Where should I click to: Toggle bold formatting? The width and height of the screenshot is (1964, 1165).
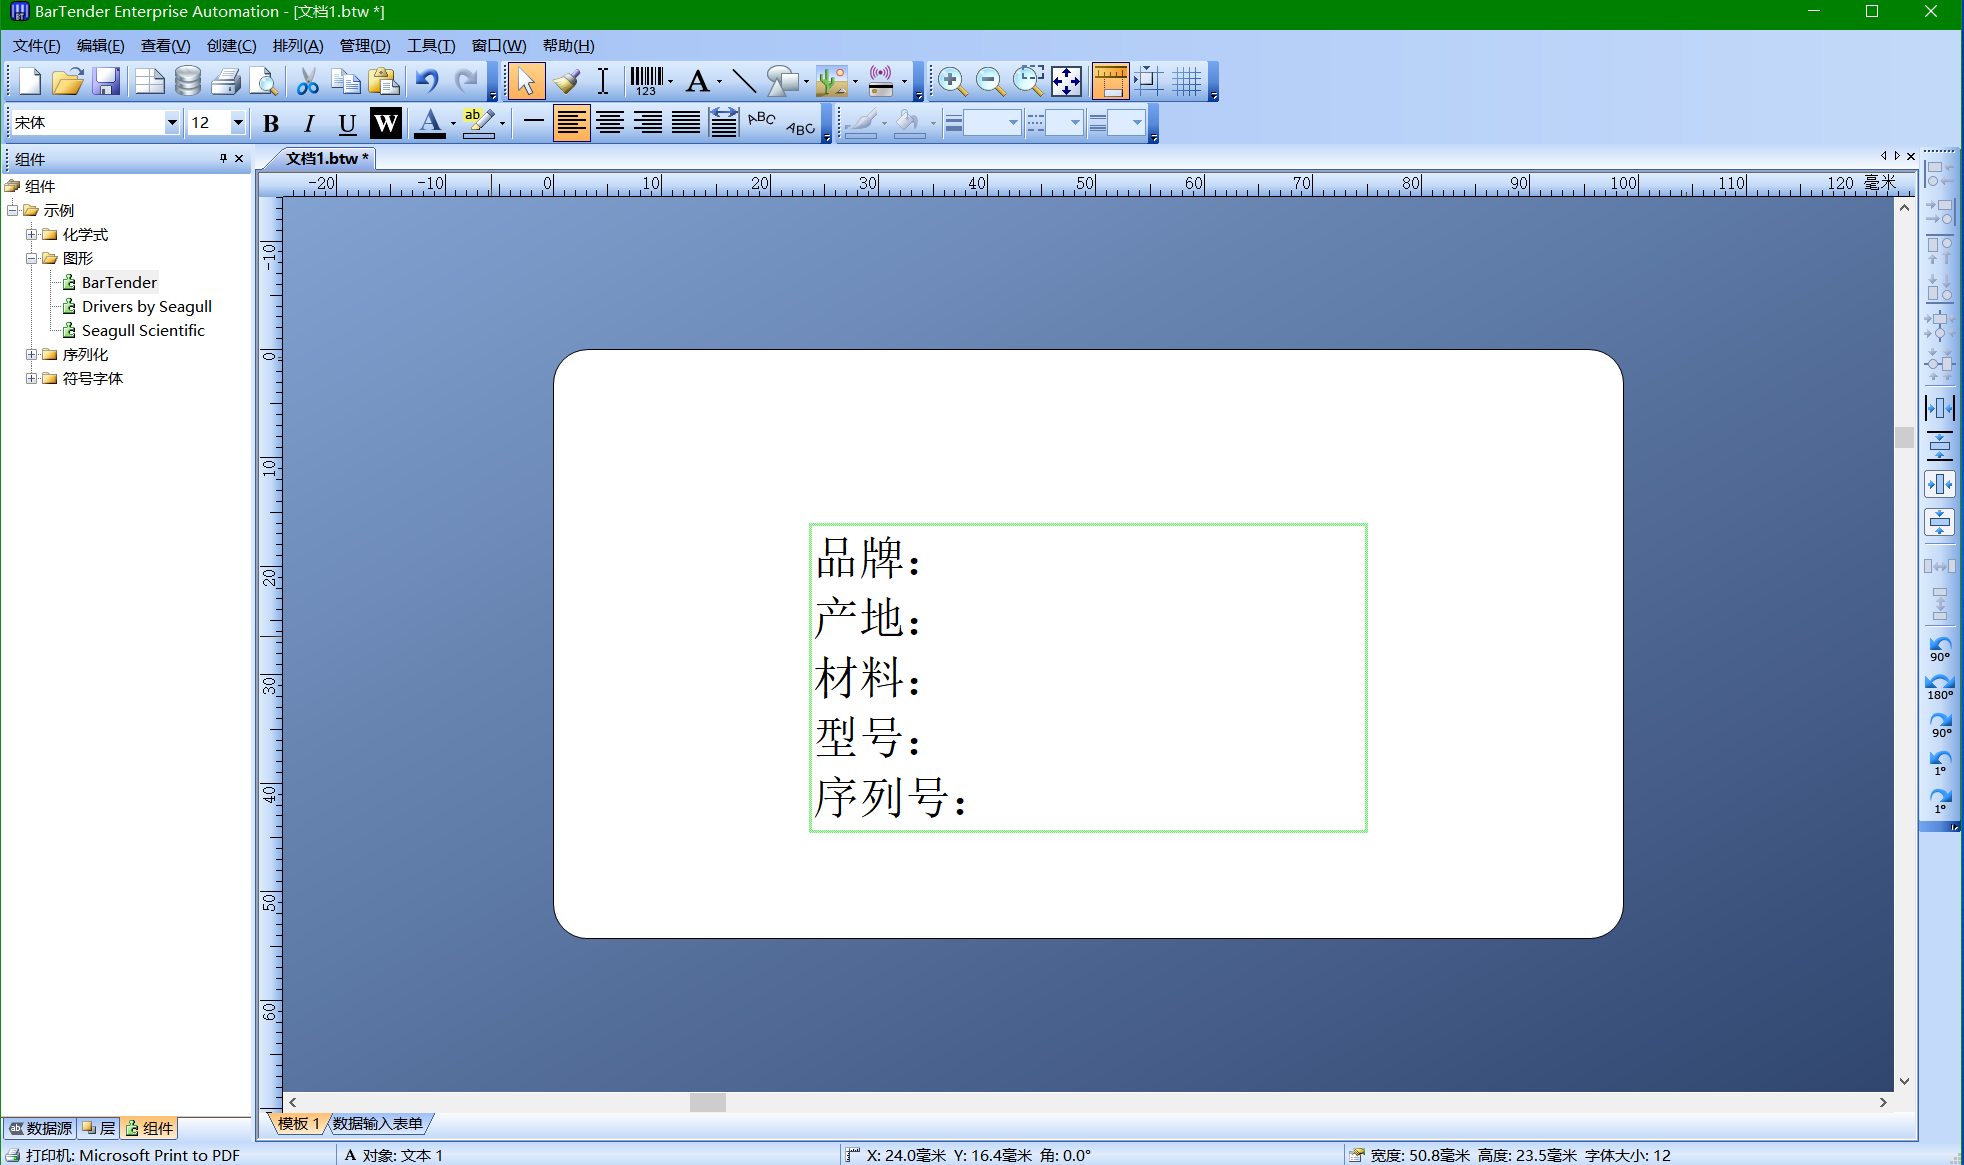click(x=271, y=123)
